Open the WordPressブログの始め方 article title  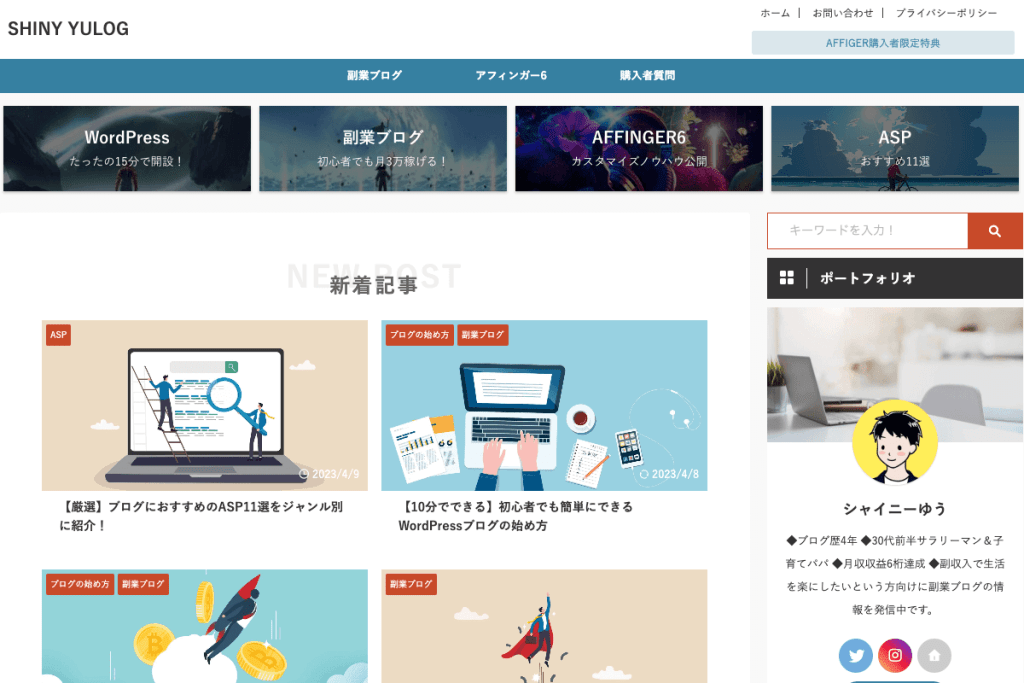tap(515, 516)
